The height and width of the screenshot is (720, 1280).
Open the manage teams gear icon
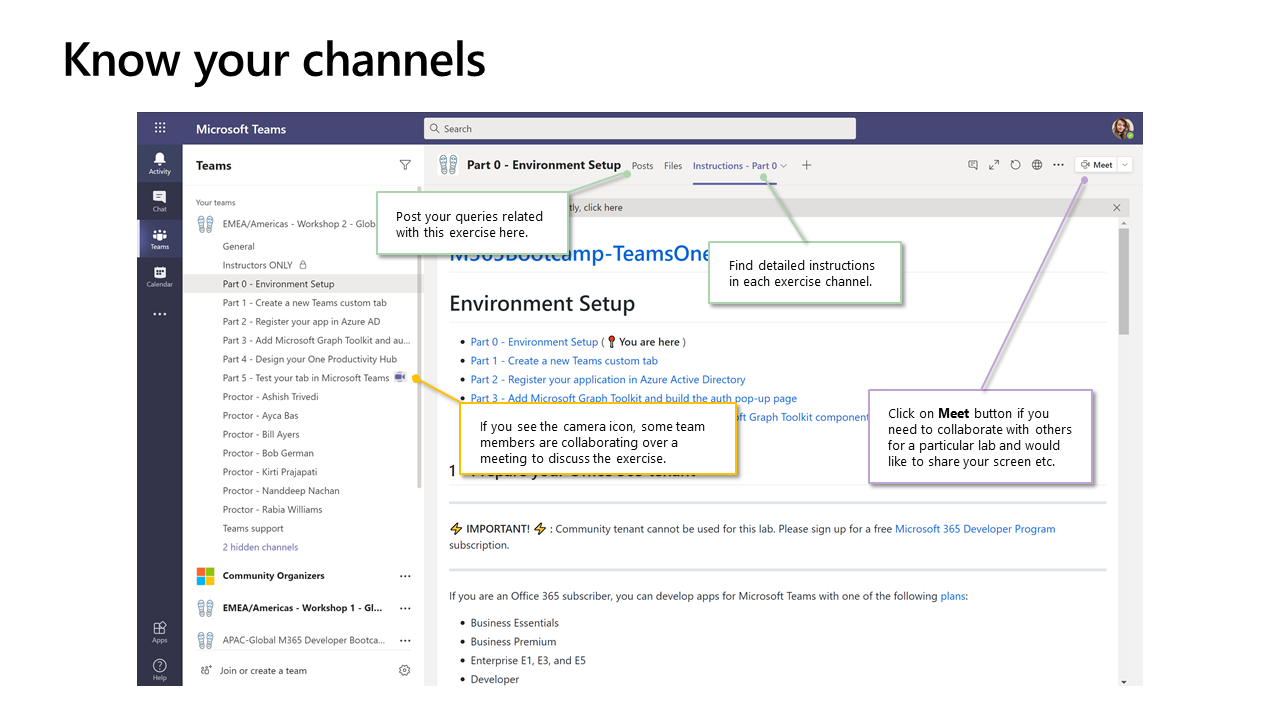405,670
